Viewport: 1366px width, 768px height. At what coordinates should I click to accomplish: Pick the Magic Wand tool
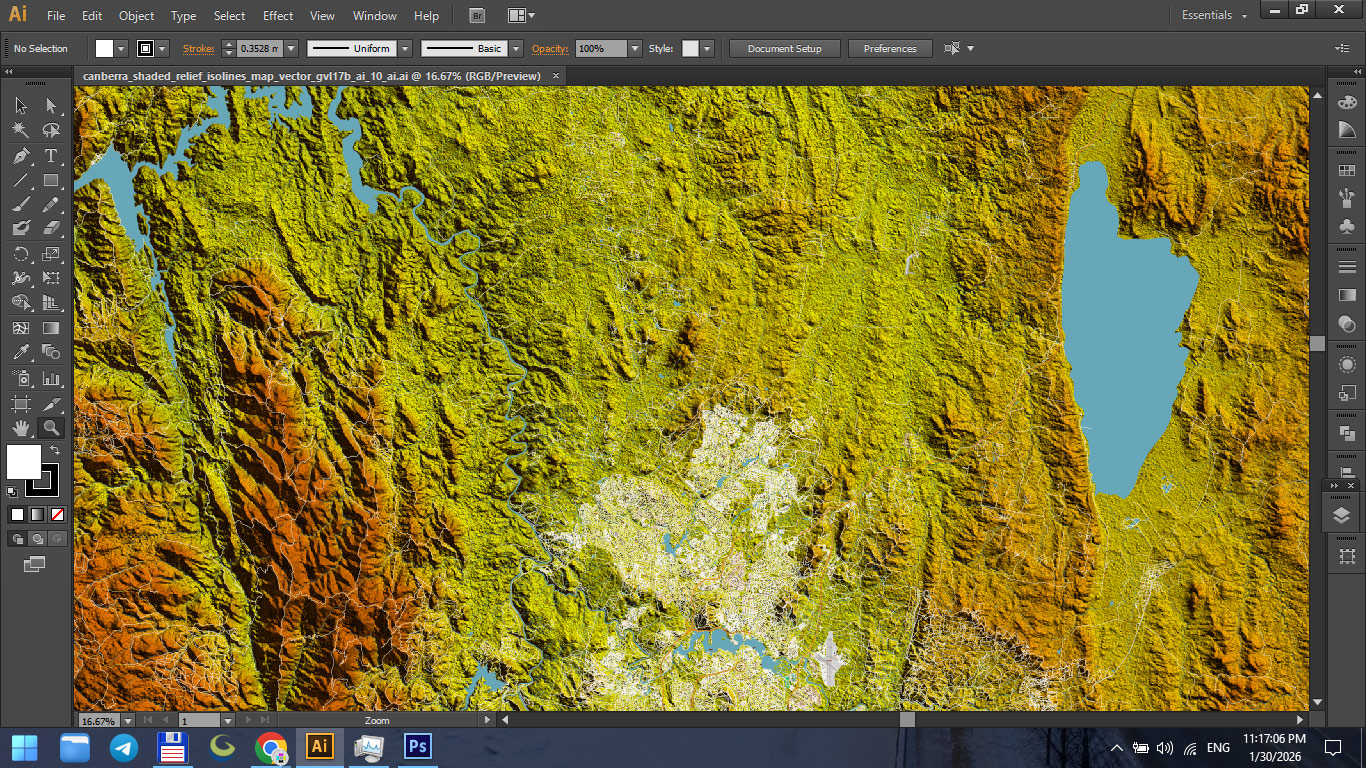[x=18, y=130]
